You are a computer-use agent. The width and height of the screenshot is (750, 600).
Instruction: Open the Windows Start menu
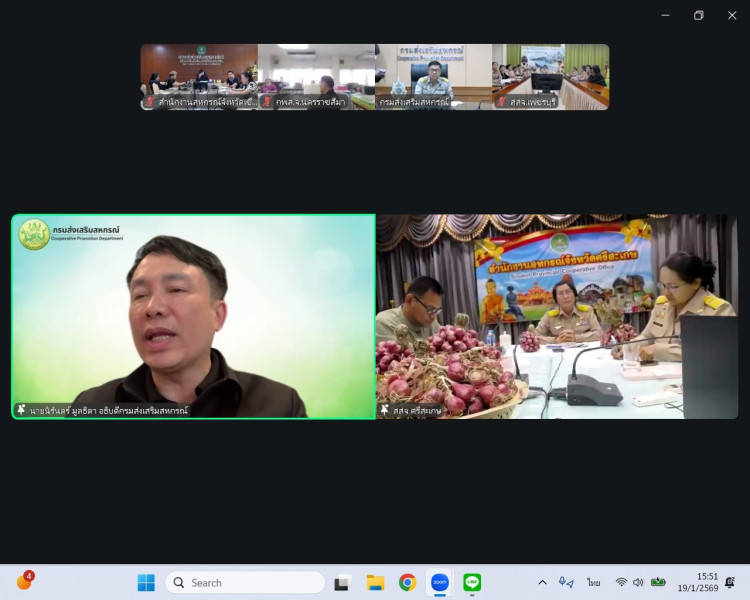[x=146, y=582]
